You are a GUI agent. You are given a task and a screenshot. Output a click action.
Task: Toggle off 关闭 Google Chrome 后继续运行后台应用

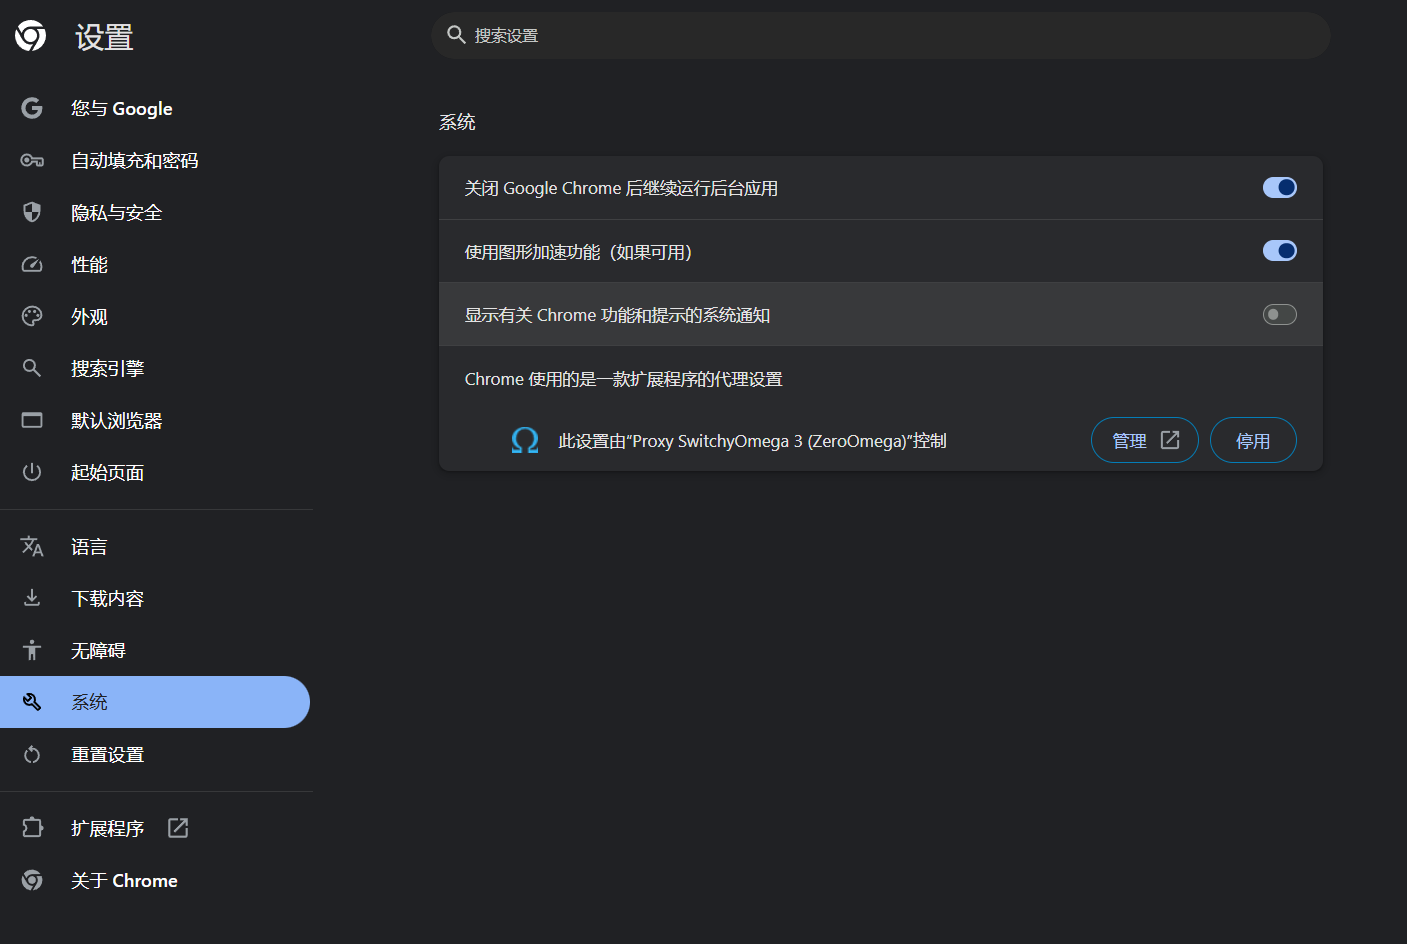point(1280,188)
